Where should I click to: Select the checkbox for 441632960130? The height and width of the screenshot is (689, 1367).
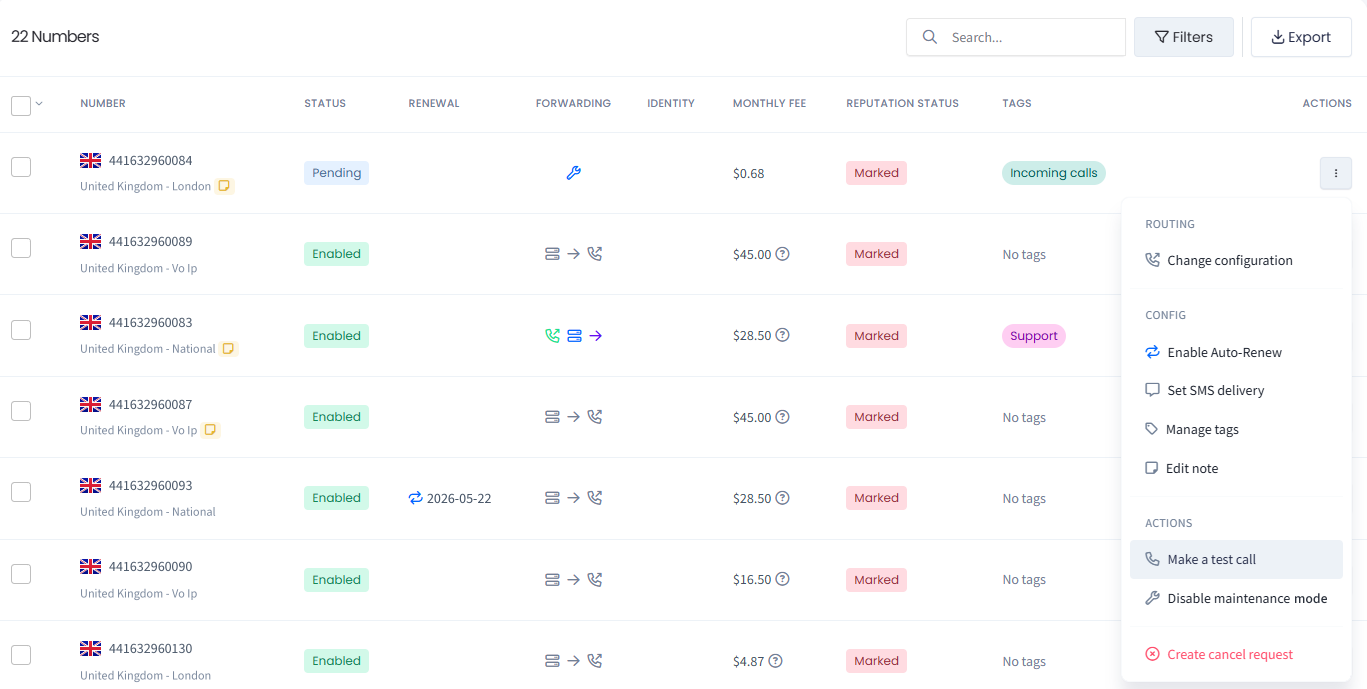coord(21,655)
